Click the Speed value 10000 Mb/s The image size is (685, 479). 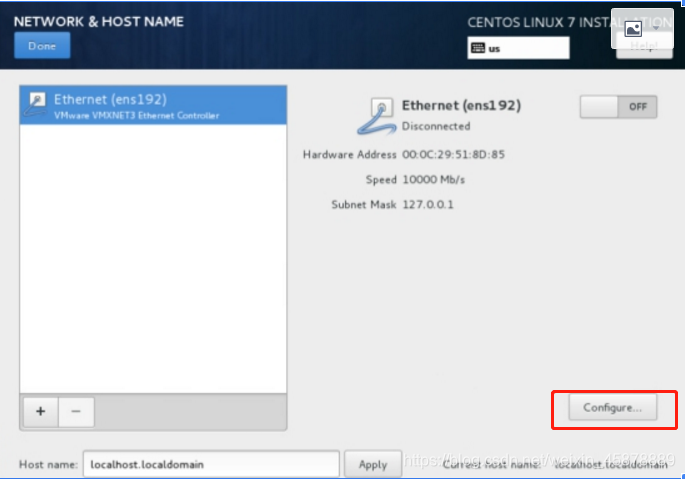(x=433, y=180)
